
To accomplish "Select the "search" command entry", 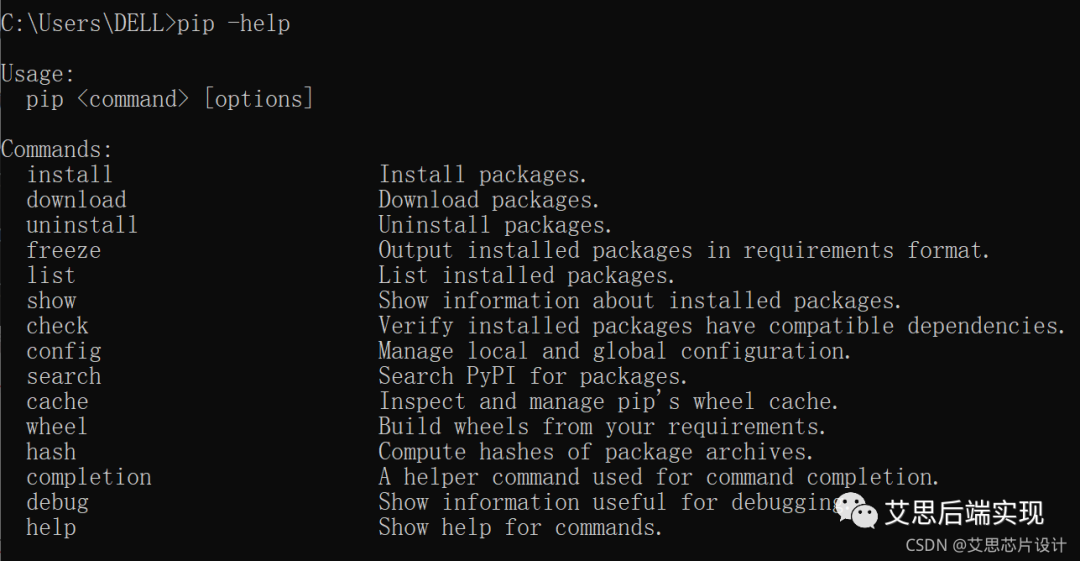I will (63, 377).
